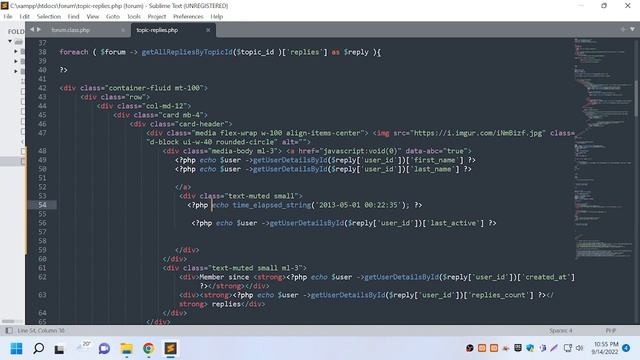Open the Spaces: 4 indentation selector
The image size is (640, 360).
pos(561,331)
